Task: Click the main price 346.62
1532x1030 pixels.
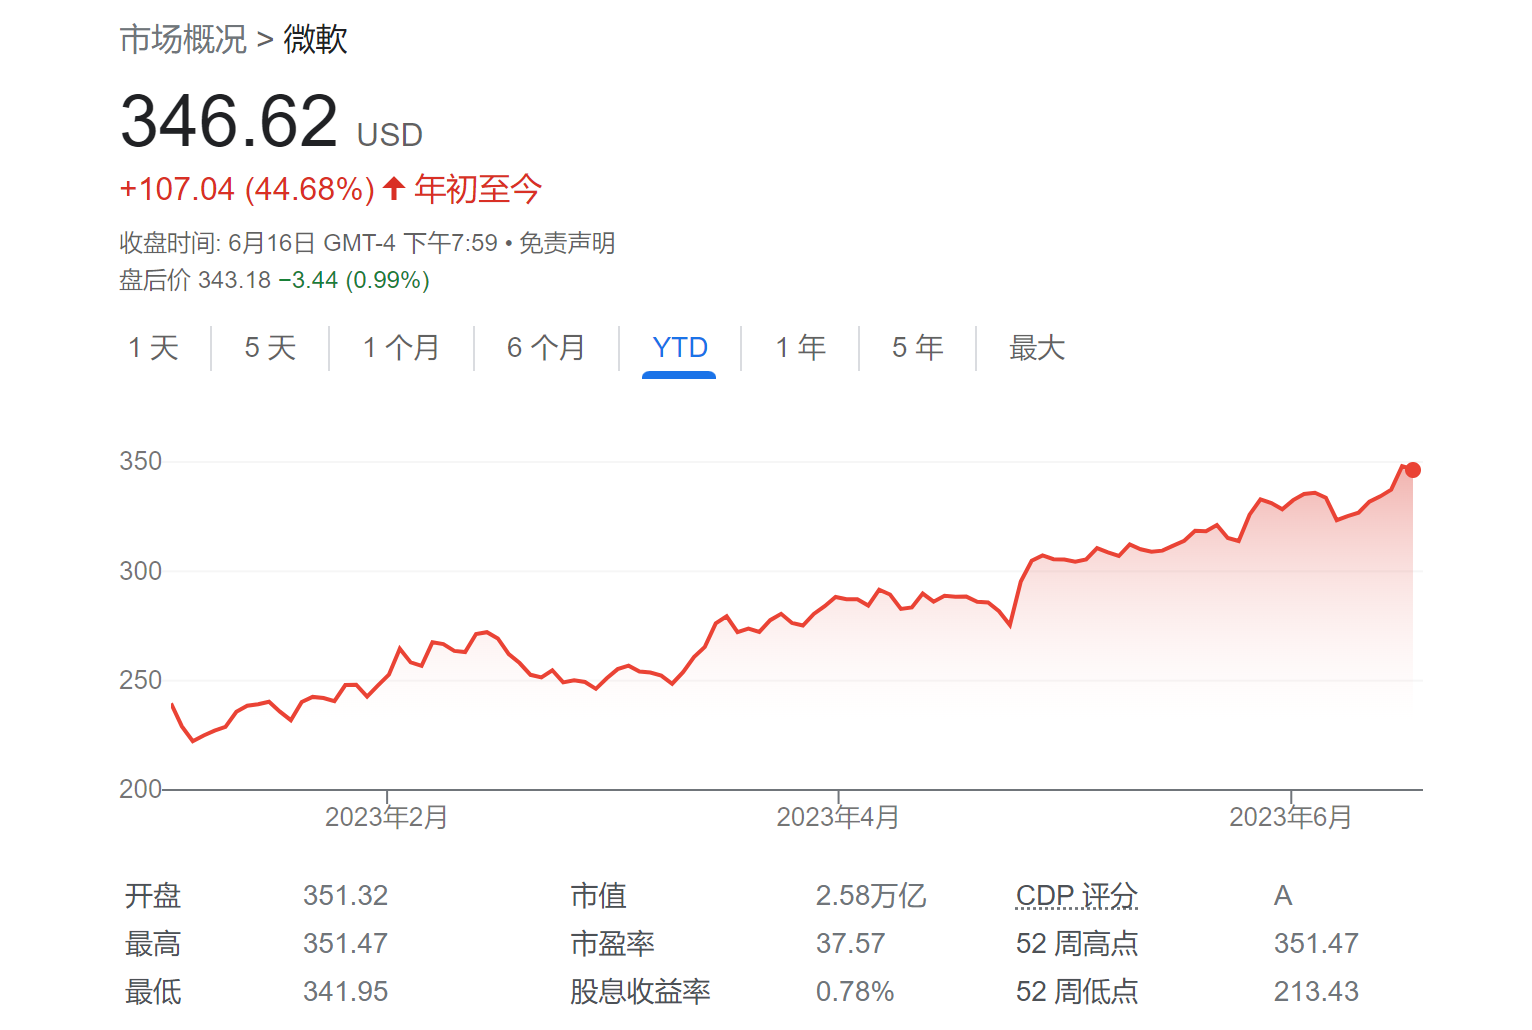Action: coord(229,121)
